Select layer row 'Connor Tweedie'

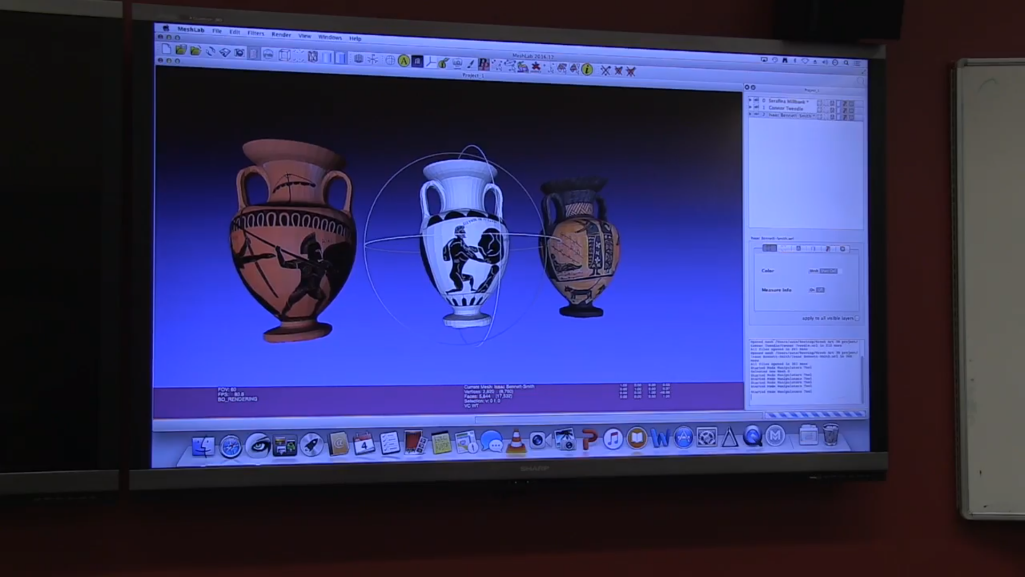806,108
